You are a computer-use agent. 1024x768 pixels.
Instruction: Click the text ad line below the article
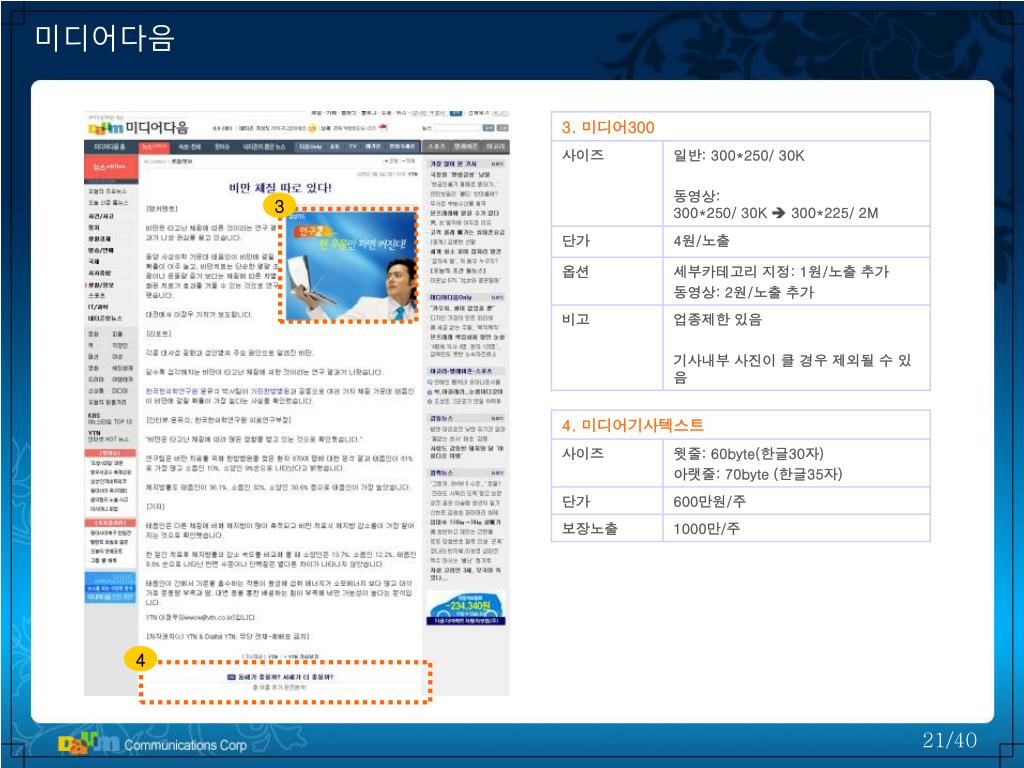tap(280, 677)
